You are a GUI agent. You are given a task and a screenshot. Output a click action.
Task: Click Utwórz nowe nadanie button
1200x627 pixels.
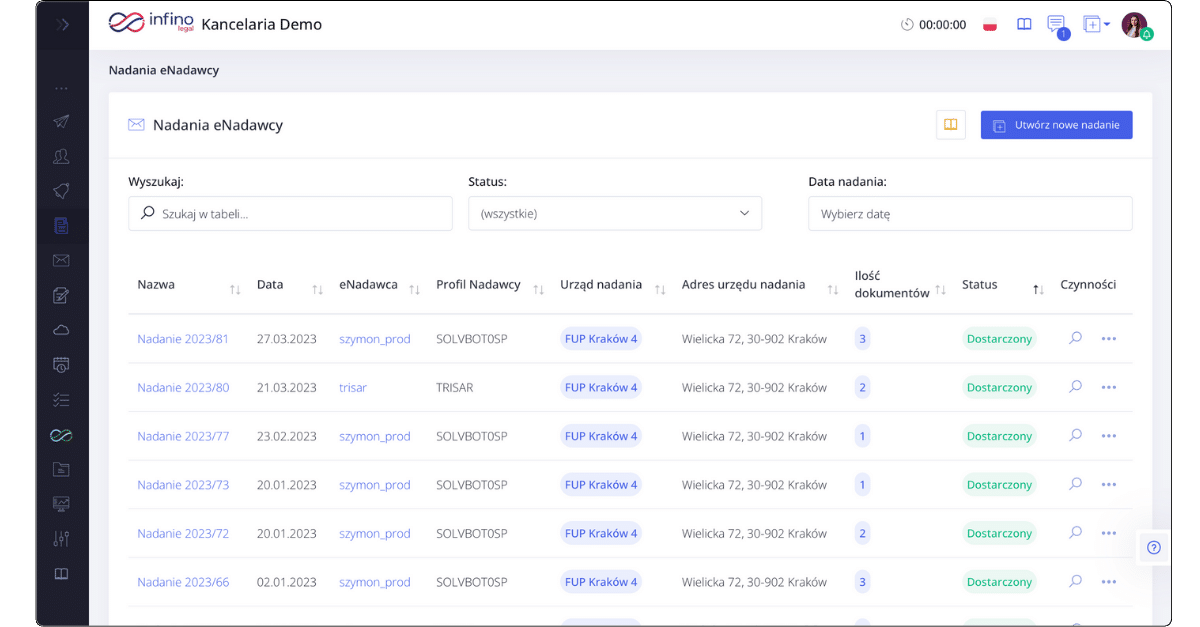1056,125
